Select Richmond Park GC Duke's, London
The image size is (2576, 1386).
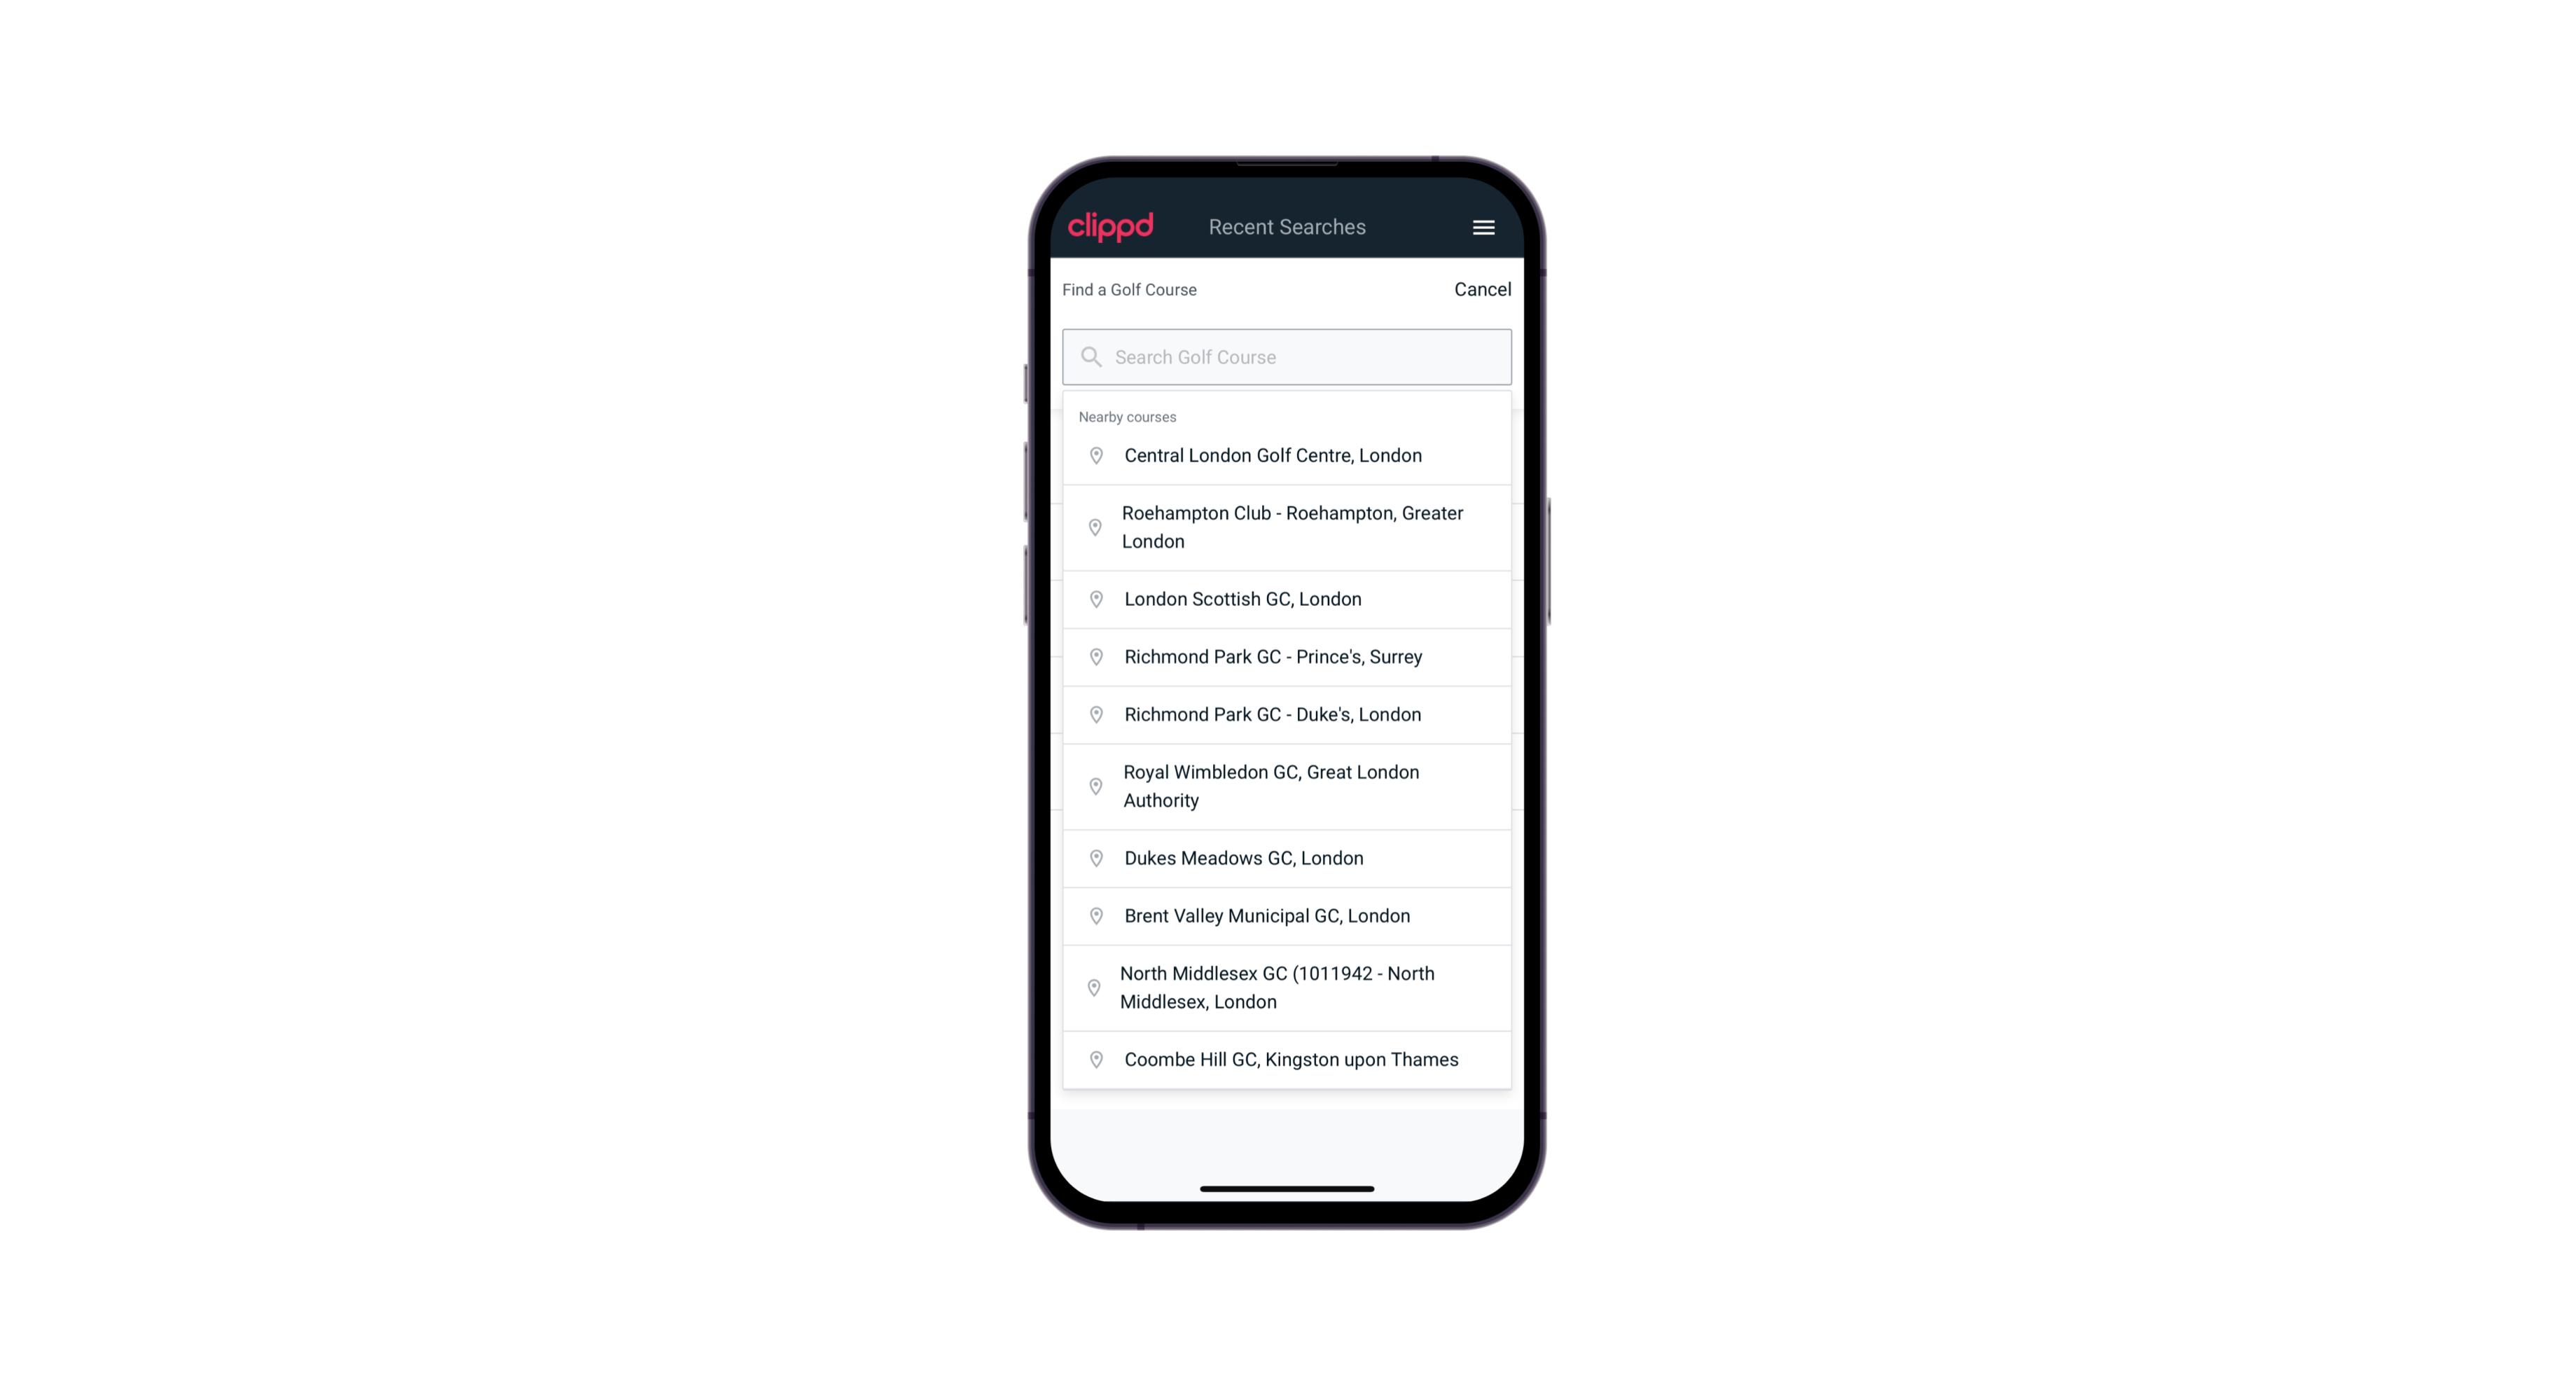(x=1287, y=714)
